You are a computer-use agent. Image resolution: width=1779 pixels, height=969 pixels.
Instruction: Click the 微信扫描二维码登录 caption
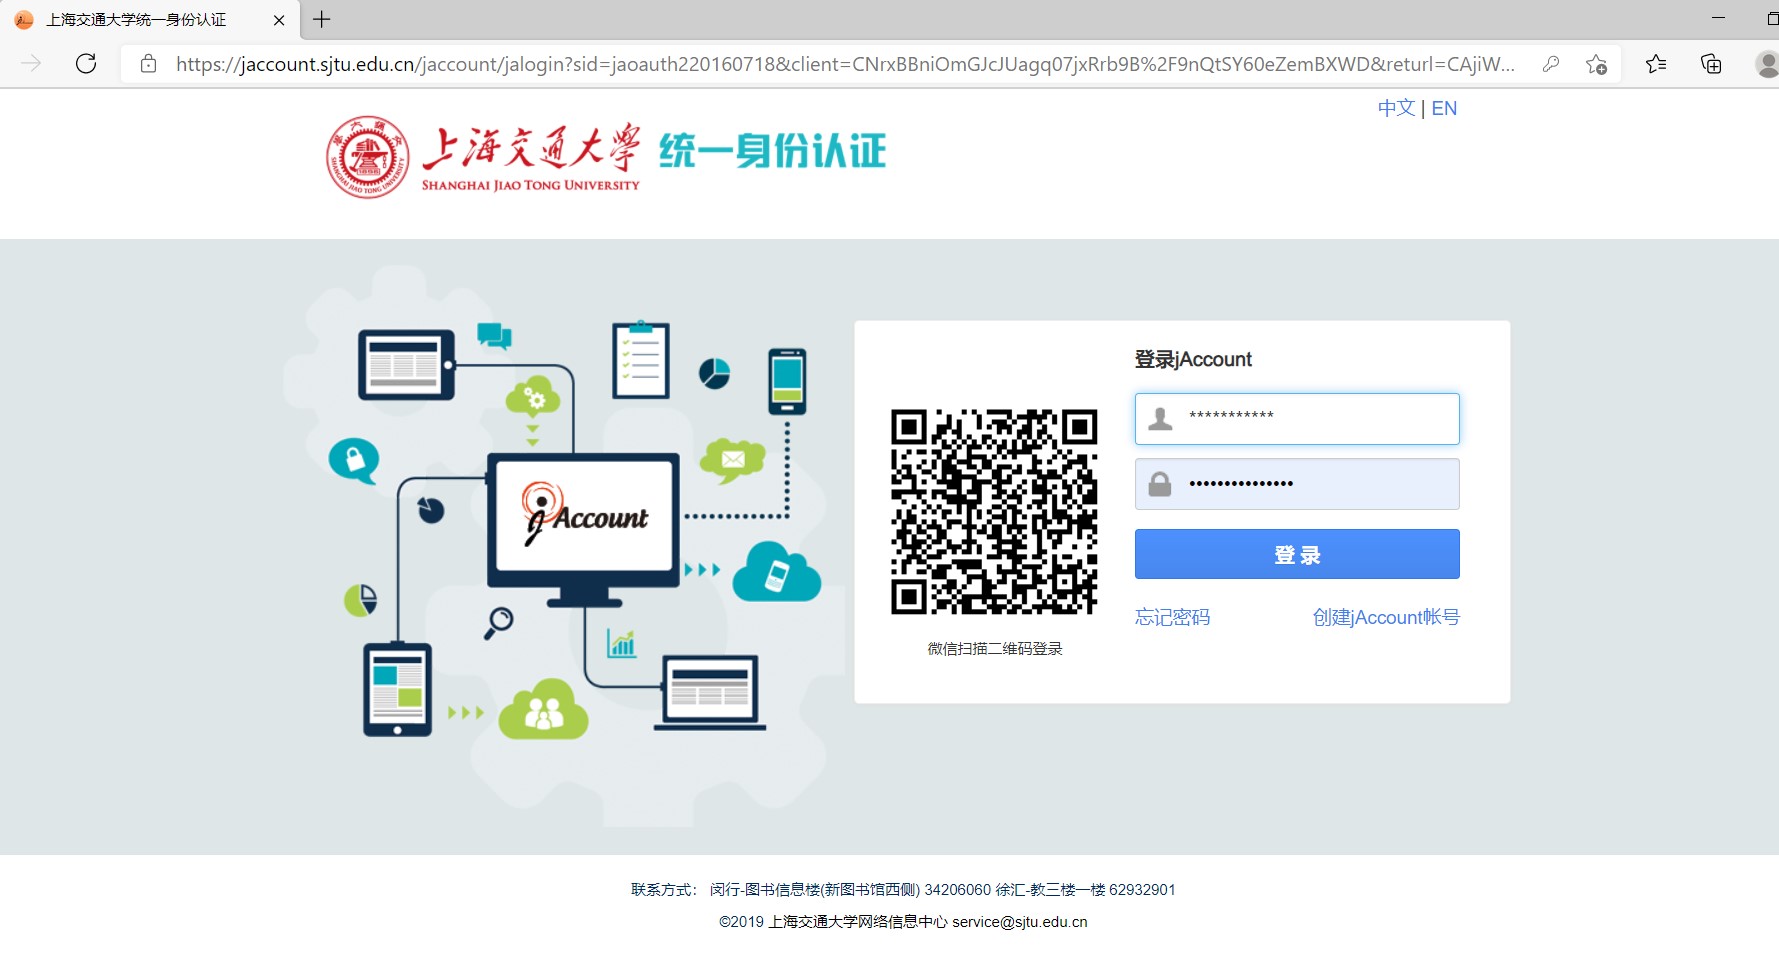click(995, 649)
